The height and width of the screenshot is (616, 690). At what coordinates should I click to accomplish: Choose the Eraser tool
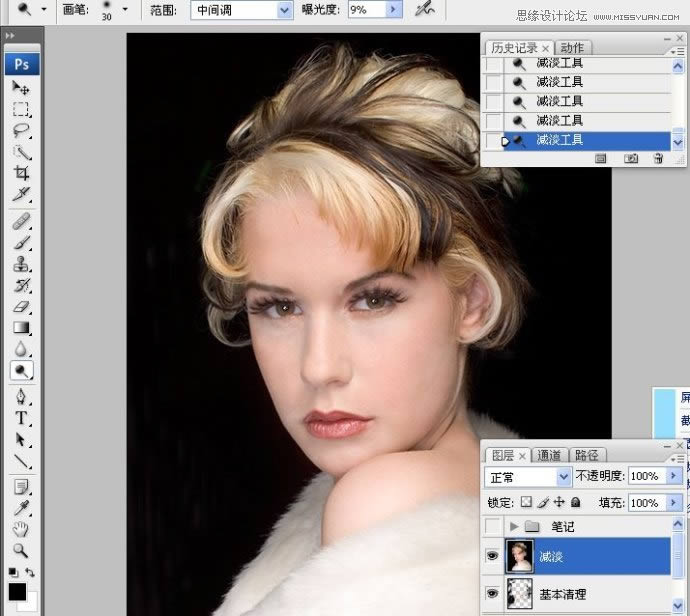click(21, 307)
